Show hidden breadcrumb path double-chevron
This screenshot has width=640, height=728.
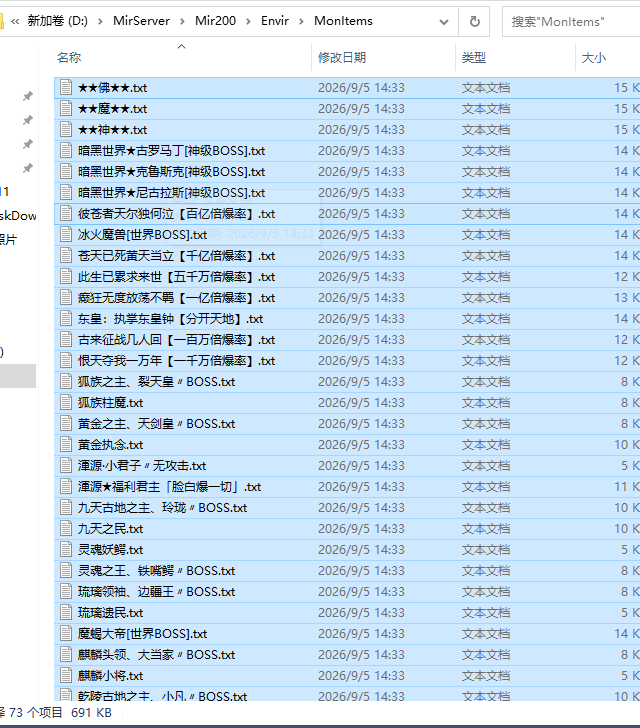click(x=15, y=21)
